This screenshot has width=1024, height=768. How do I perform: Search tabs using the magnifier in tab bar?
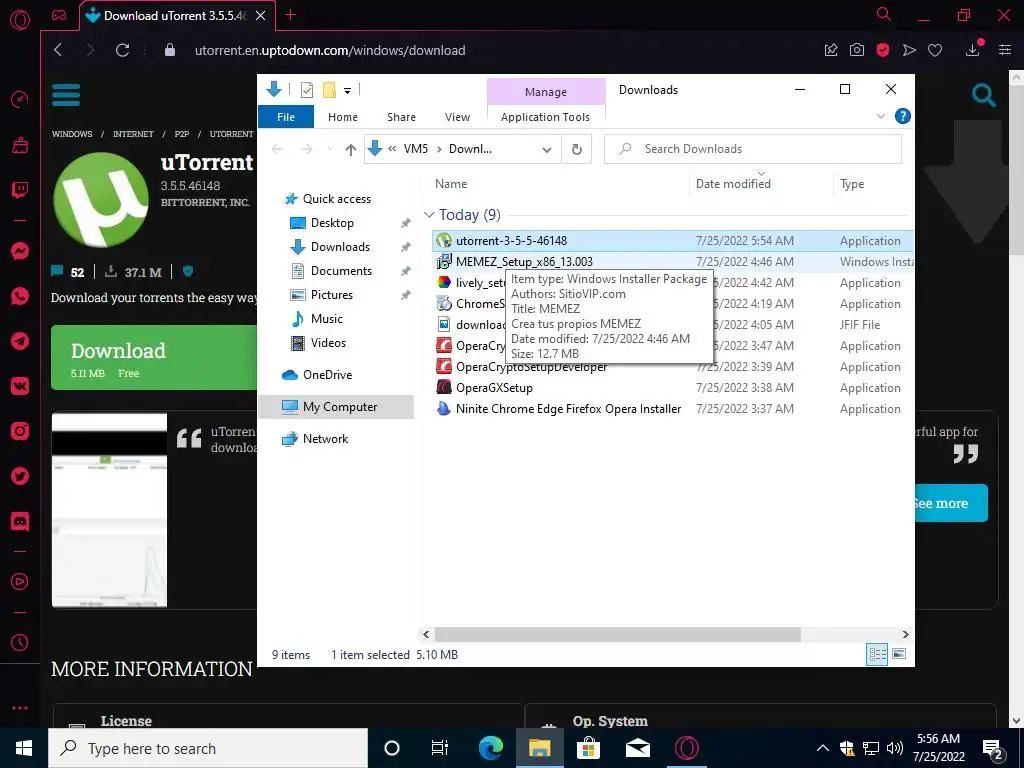tap(884, 14)
